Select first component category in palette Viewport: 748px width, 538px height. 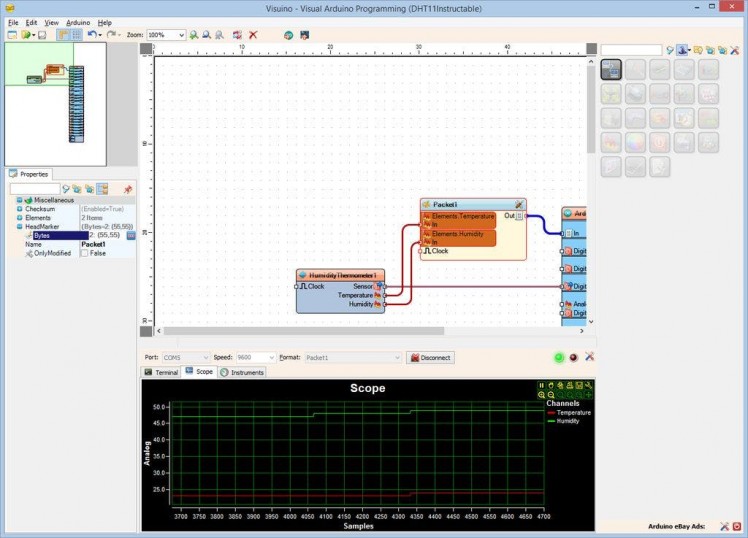point(611,69)
